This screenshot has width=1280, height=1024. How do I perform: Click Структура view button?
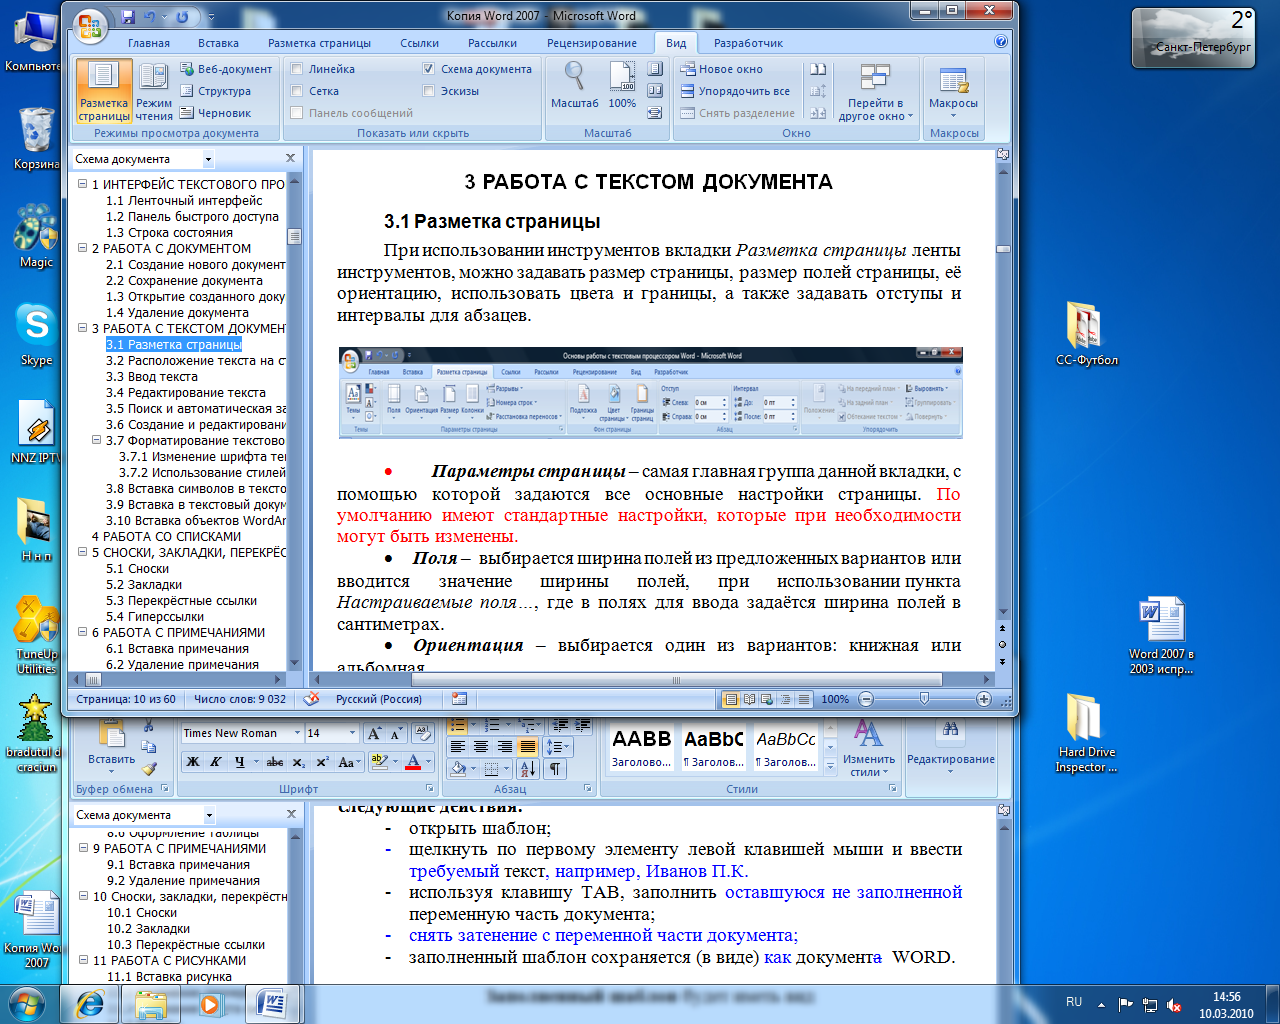(x=215, y=91)
